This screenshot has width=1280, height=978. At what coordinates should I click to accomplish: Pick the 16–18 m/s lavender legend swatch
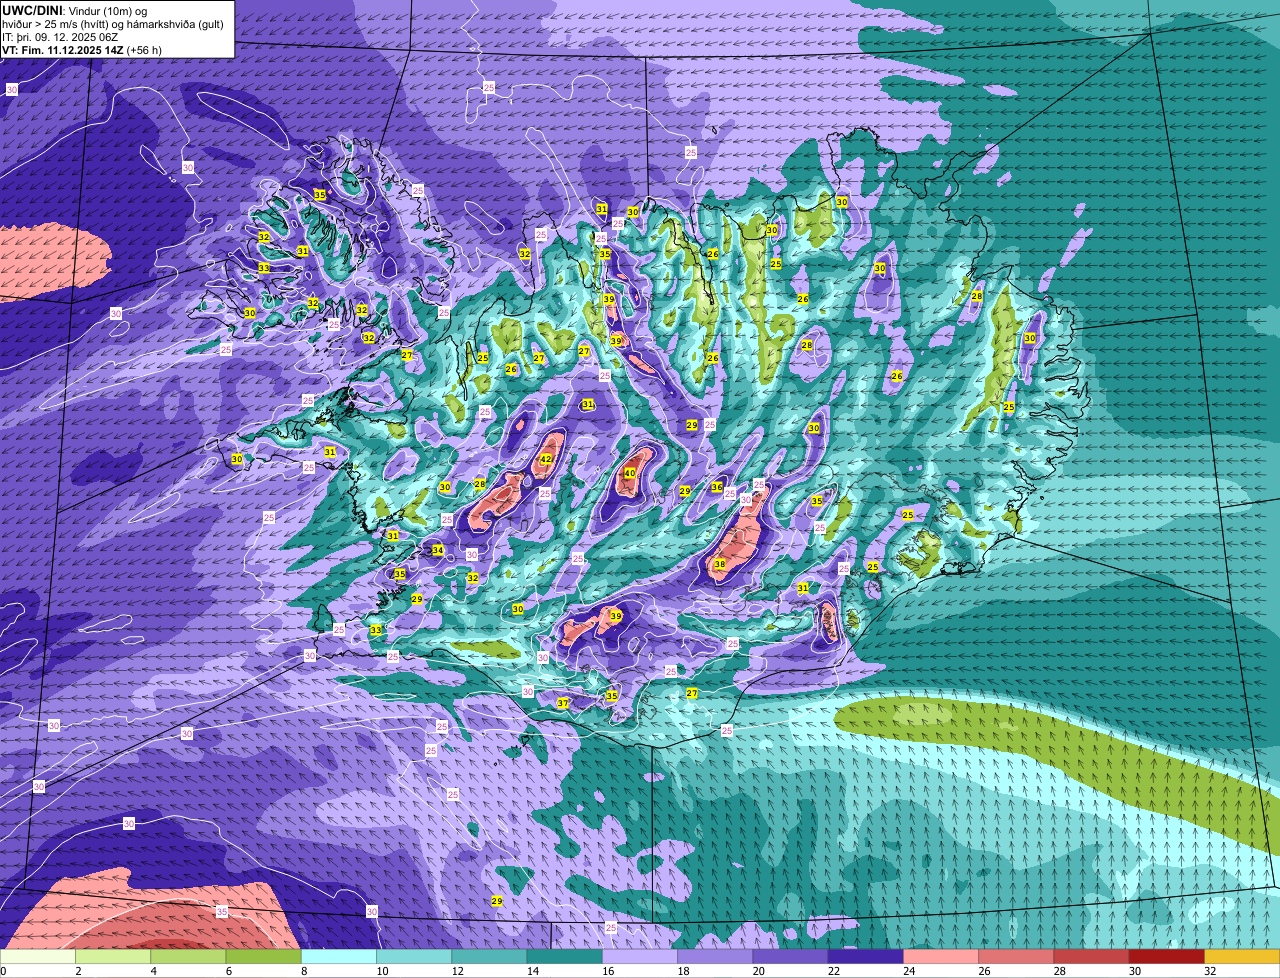(640, 956)
